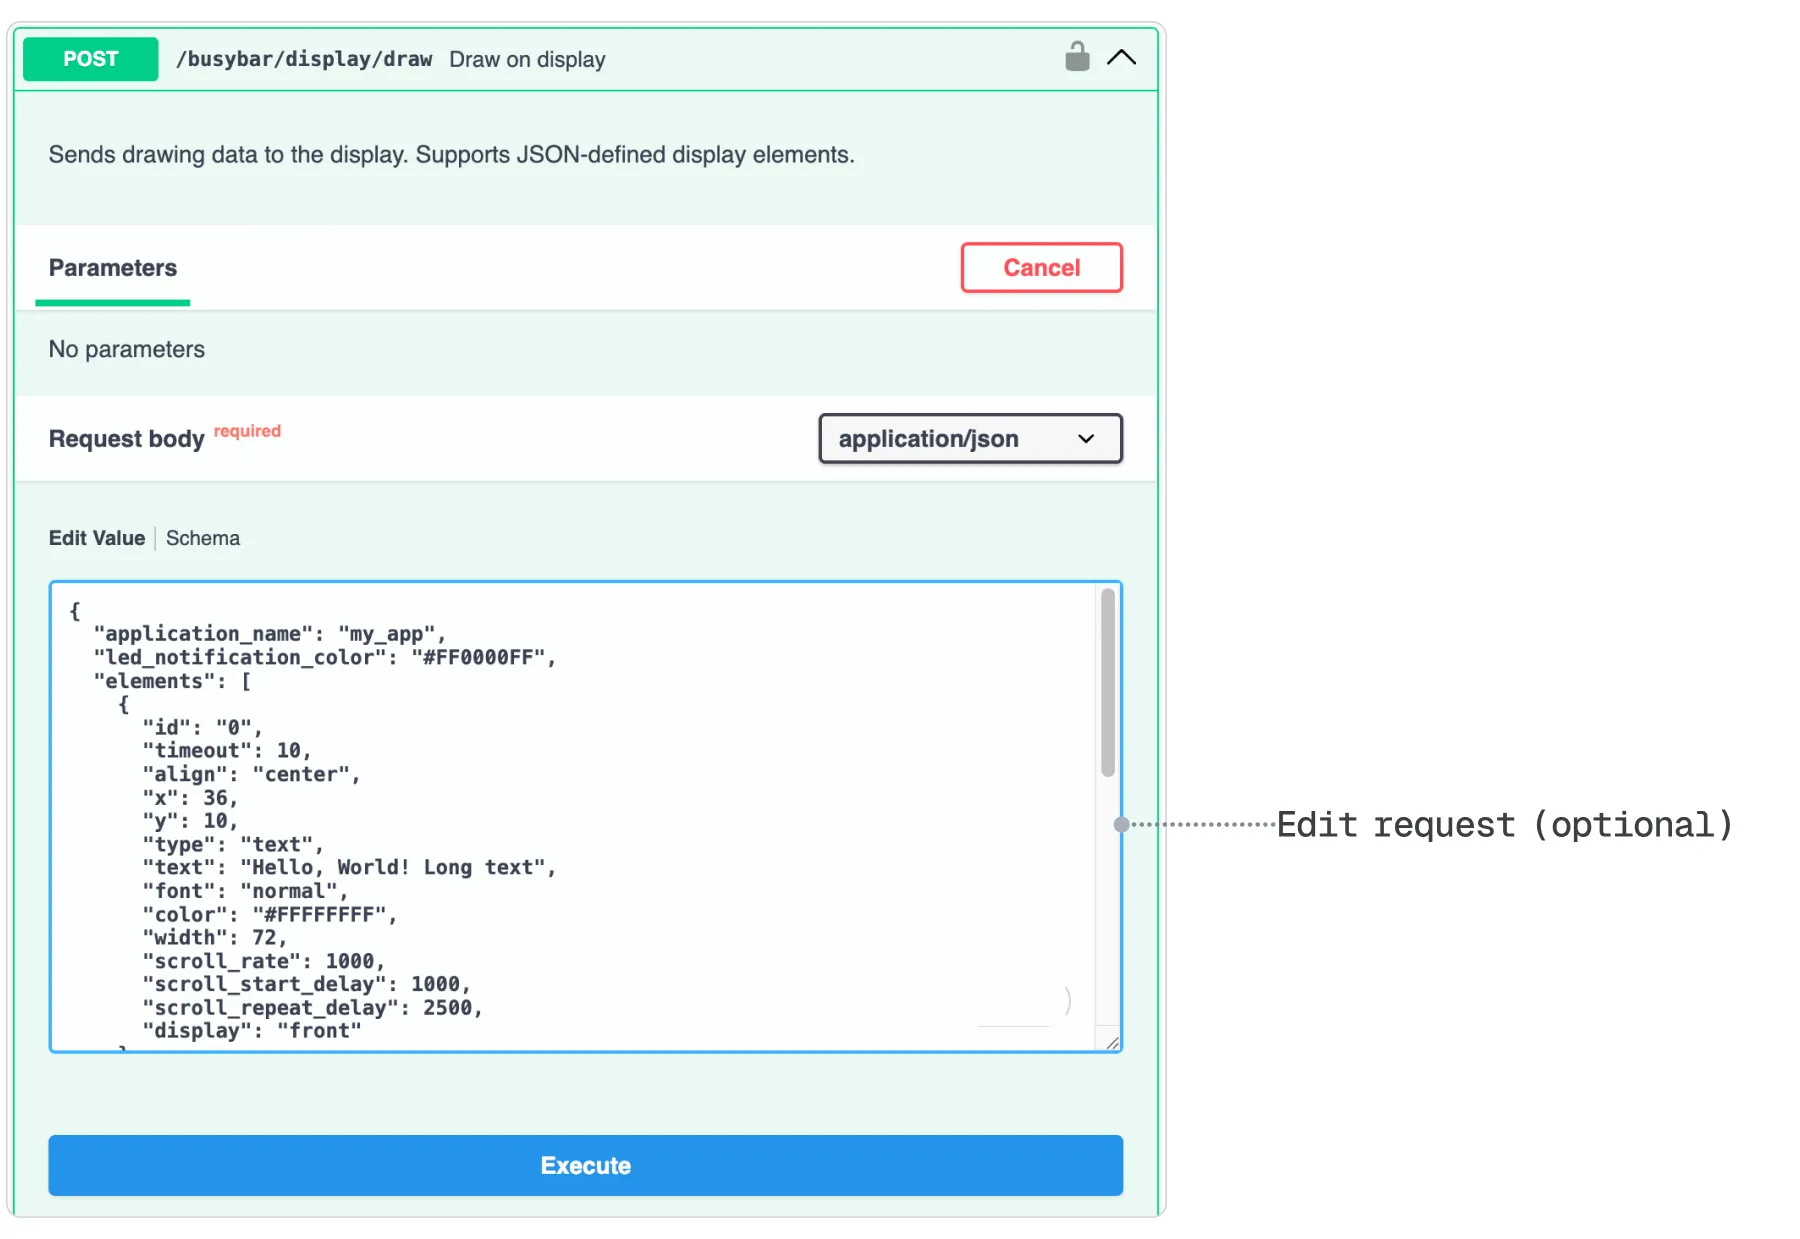The image size is (1800, 1239).
Task: Click the green POST method badge
Action: tap(91, 59)
